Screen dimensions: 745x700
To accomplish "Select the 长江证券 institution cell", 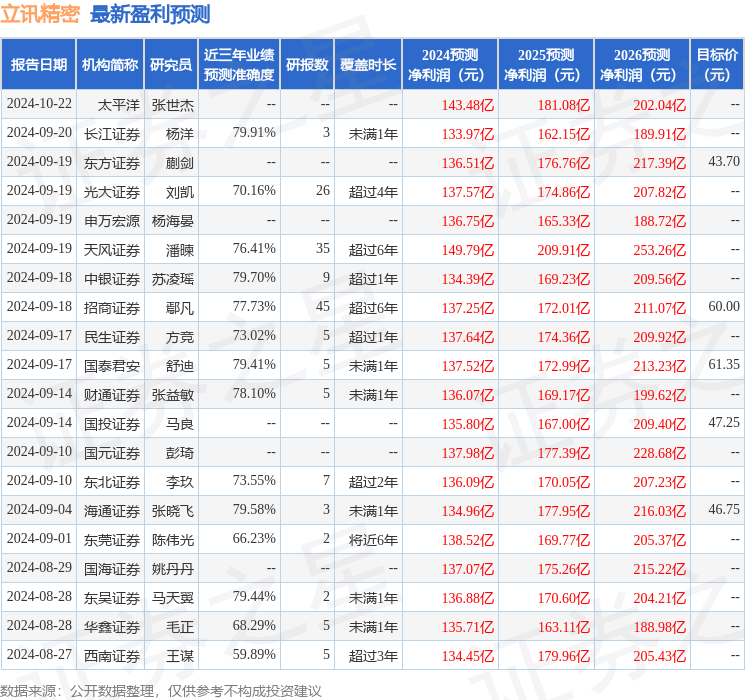I will coord(112,134).
